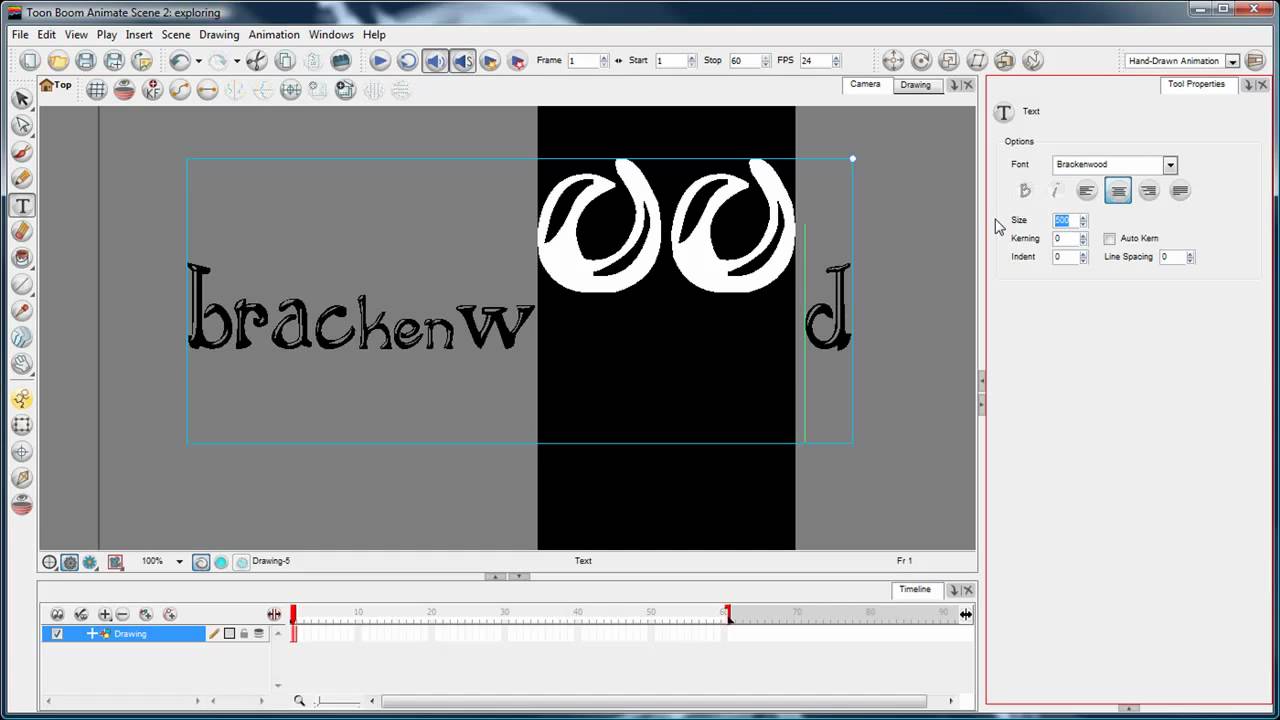Select the arrow Select tool
Viewport: 1280px width, 720px height.
[x=22, y=99]
